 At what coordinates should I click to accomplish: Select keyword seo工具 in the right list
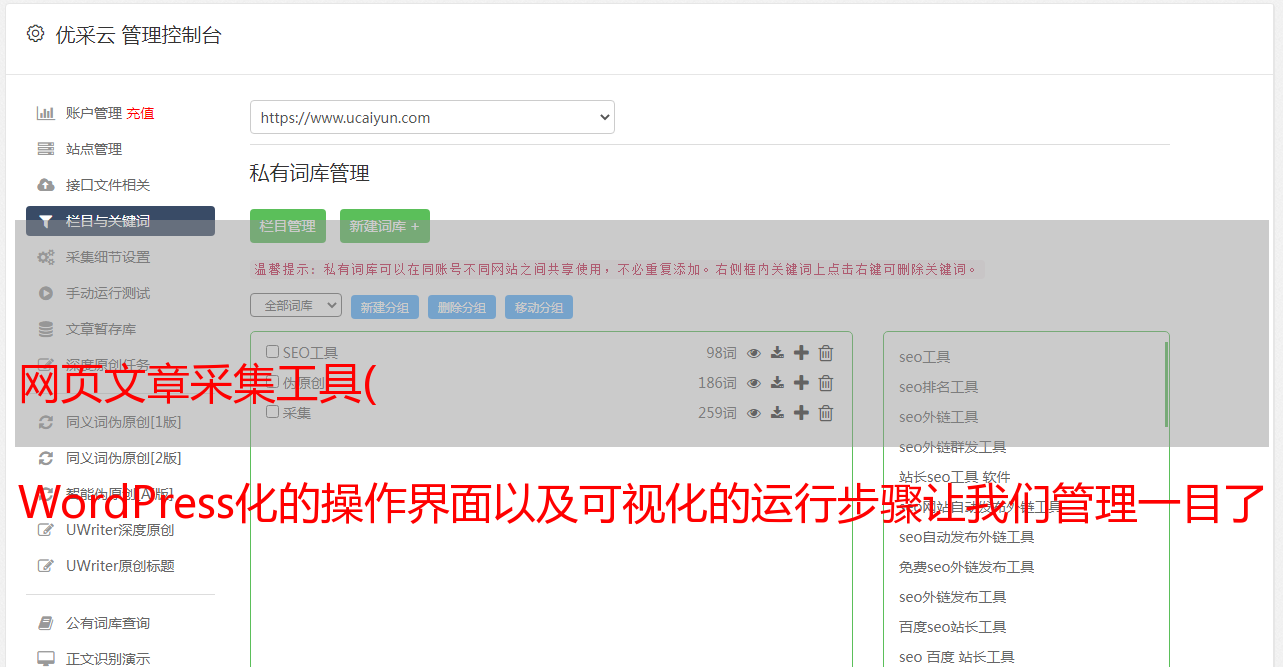click(x=925, y=357)
